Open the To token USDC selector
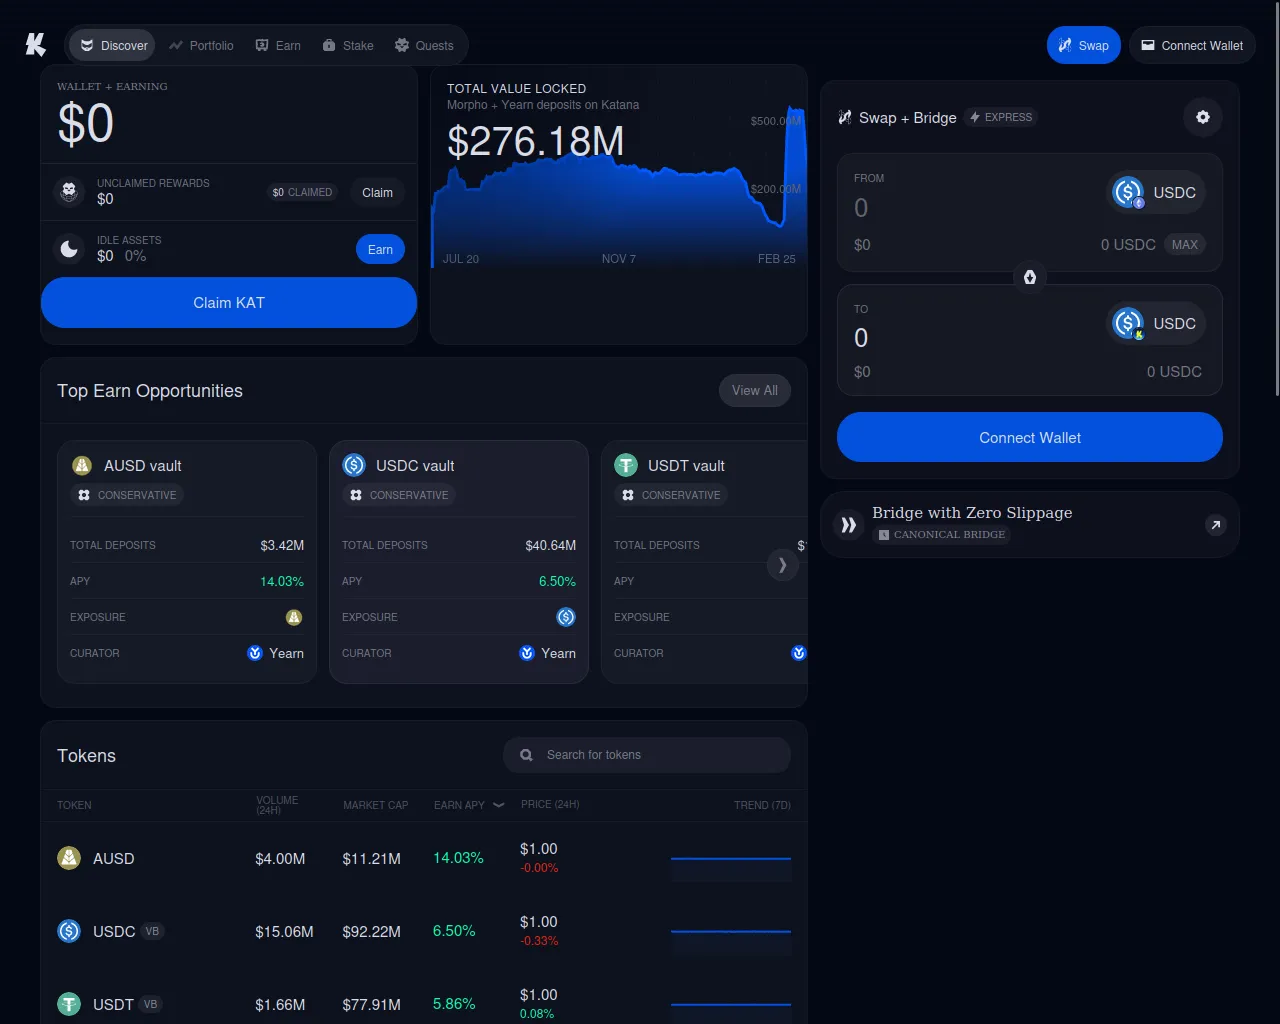Image resolution: width=1280 pixels, height=1024 pixels. click(1156, 323)
